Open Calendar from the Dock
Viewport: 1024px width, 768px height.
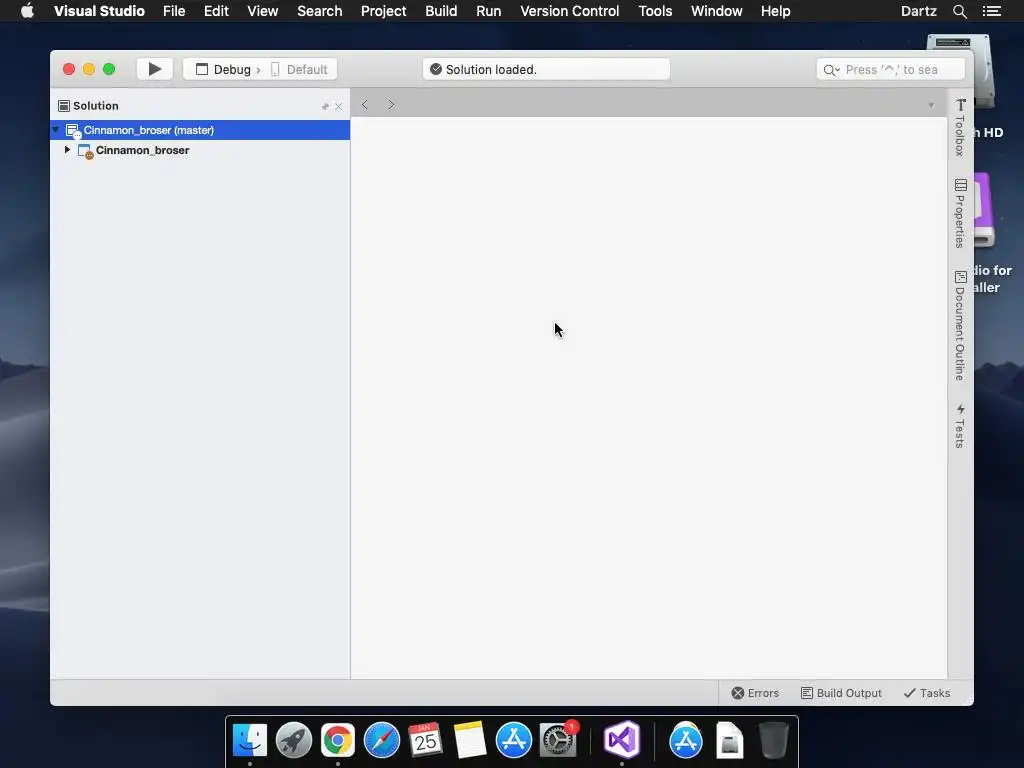426,740
